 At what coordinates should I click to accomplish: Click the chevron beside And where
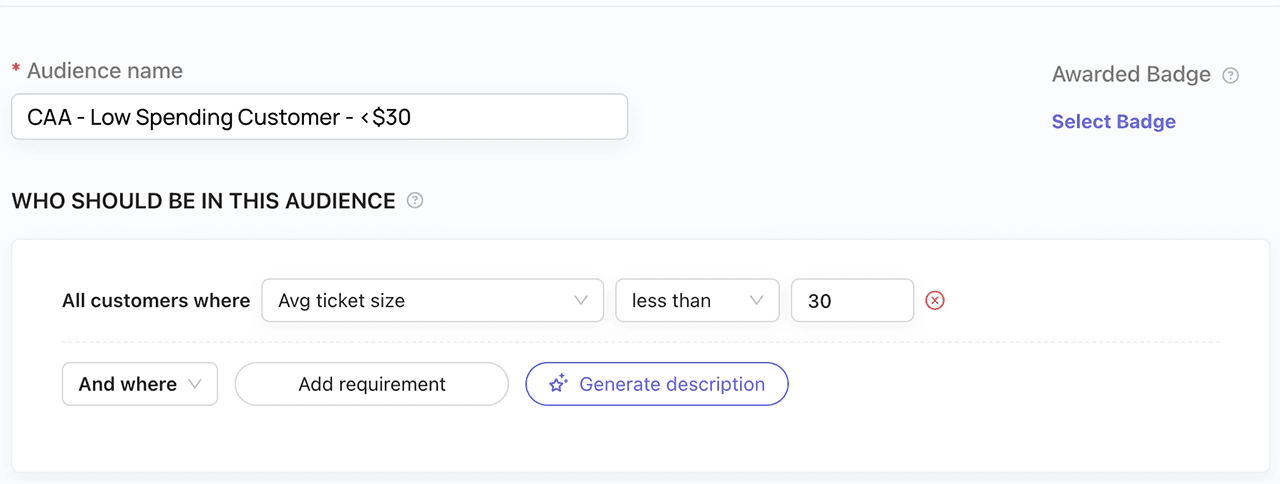pyautogui.click(x=195, y=384)
